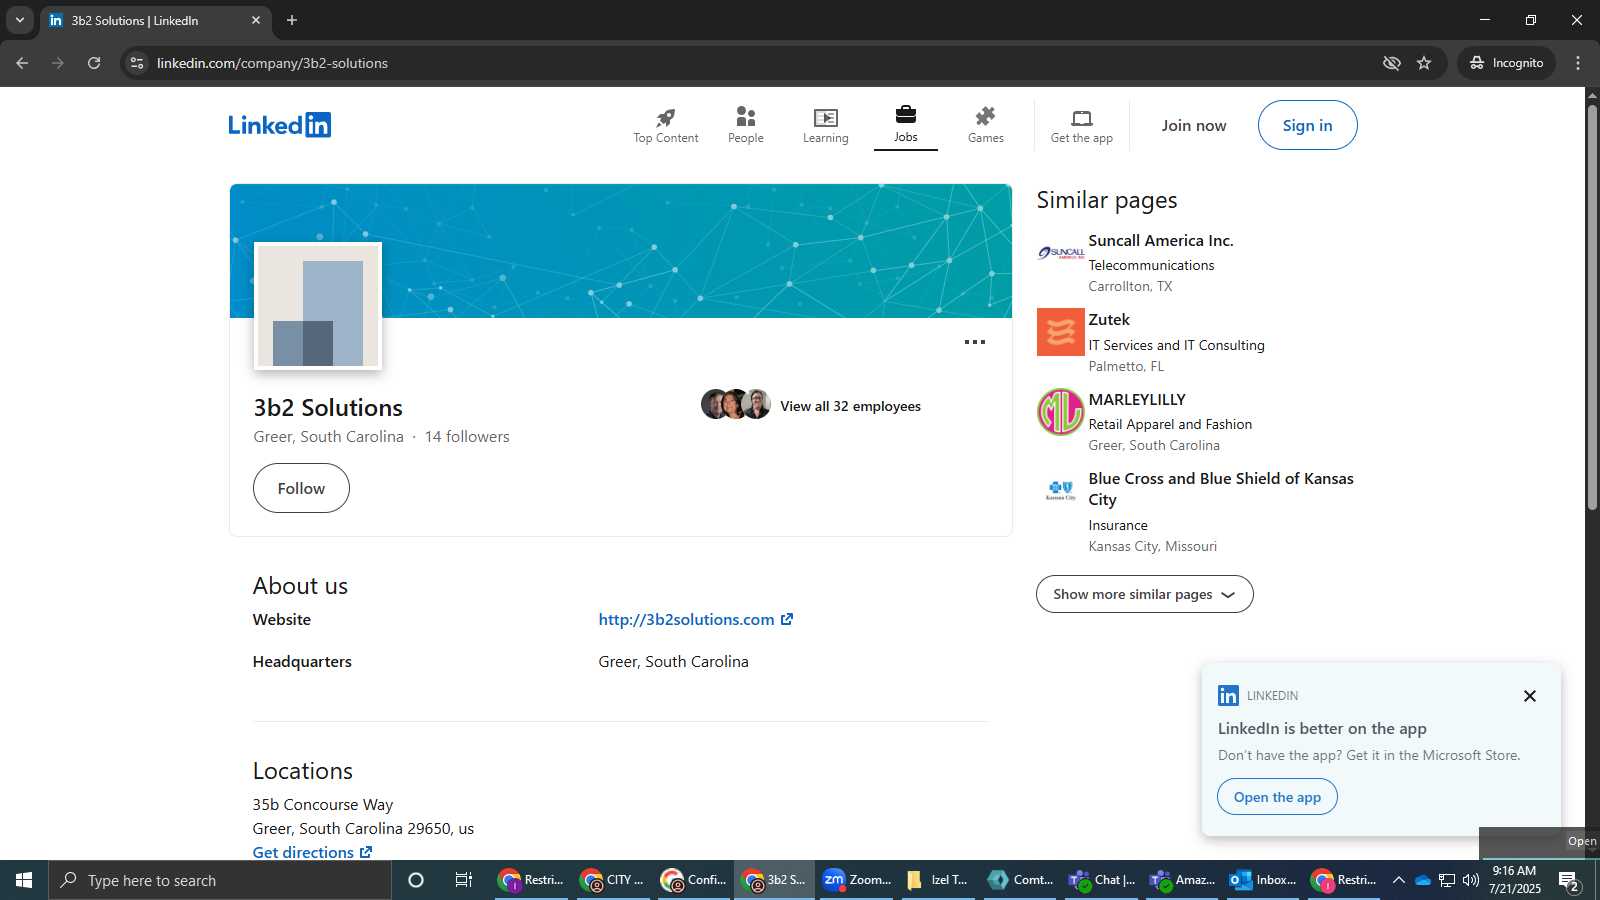This screenshot has height=900, width=1600.
Task: Click the Blue Cross Kansas City logo
Action: point(1060,491)
